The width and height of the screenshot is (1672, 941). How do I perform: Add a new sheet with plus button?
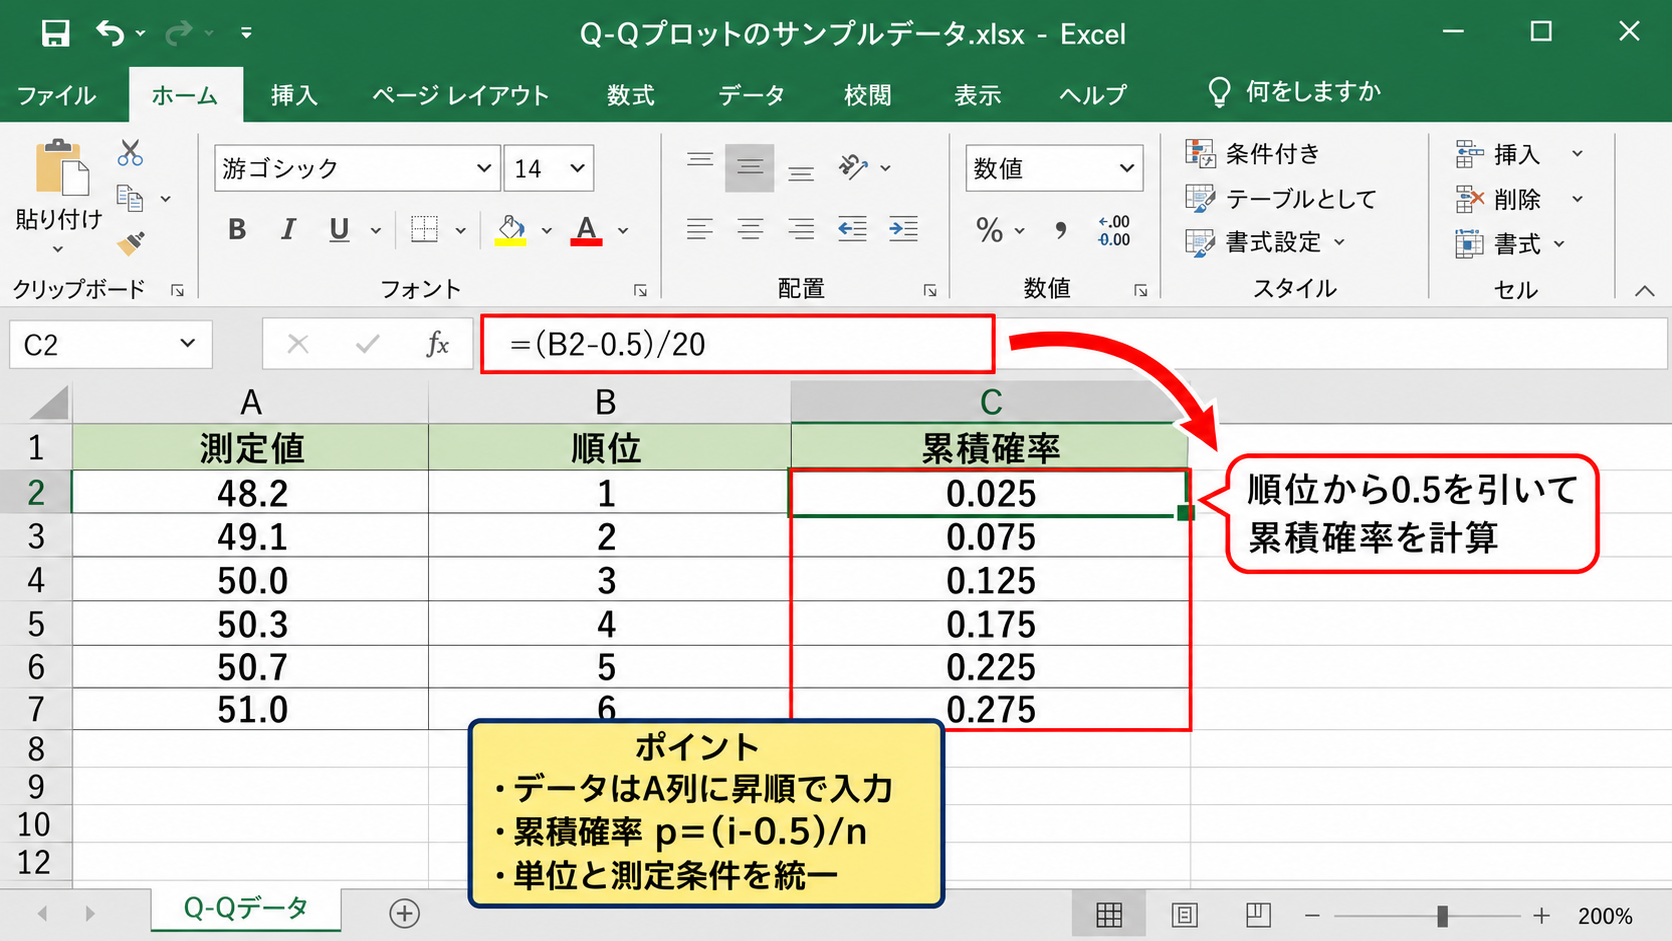(x=404, y=913)
